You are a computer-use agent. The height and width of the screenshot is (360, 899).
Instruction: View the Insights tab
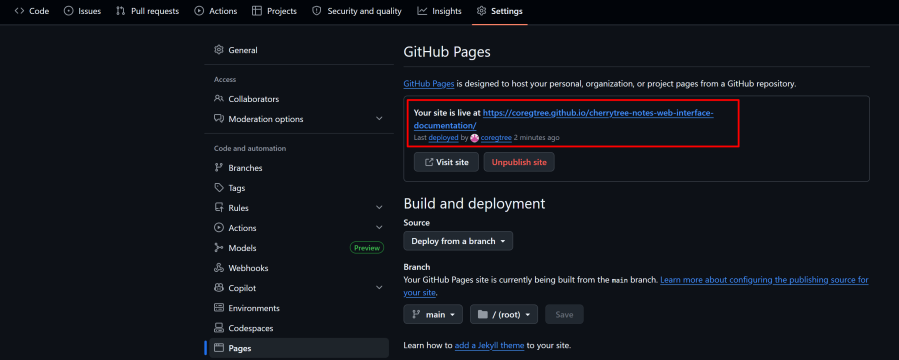click(439, 11)
